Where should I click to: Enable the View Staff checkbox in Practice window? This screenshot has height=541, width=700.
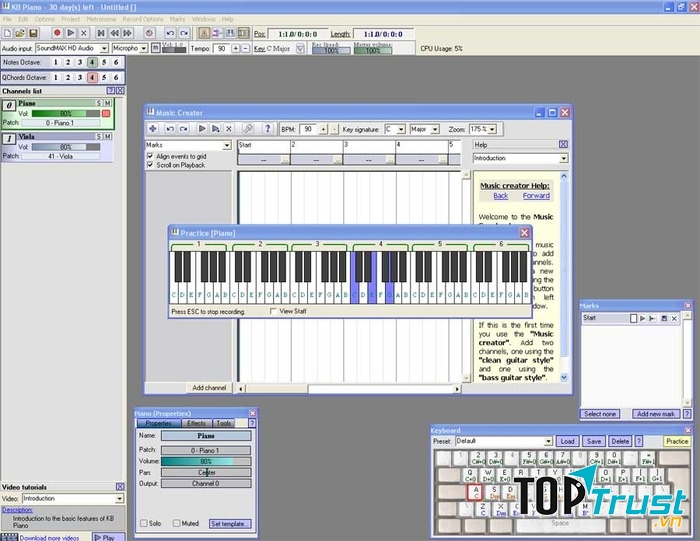[x=273, y=312]
